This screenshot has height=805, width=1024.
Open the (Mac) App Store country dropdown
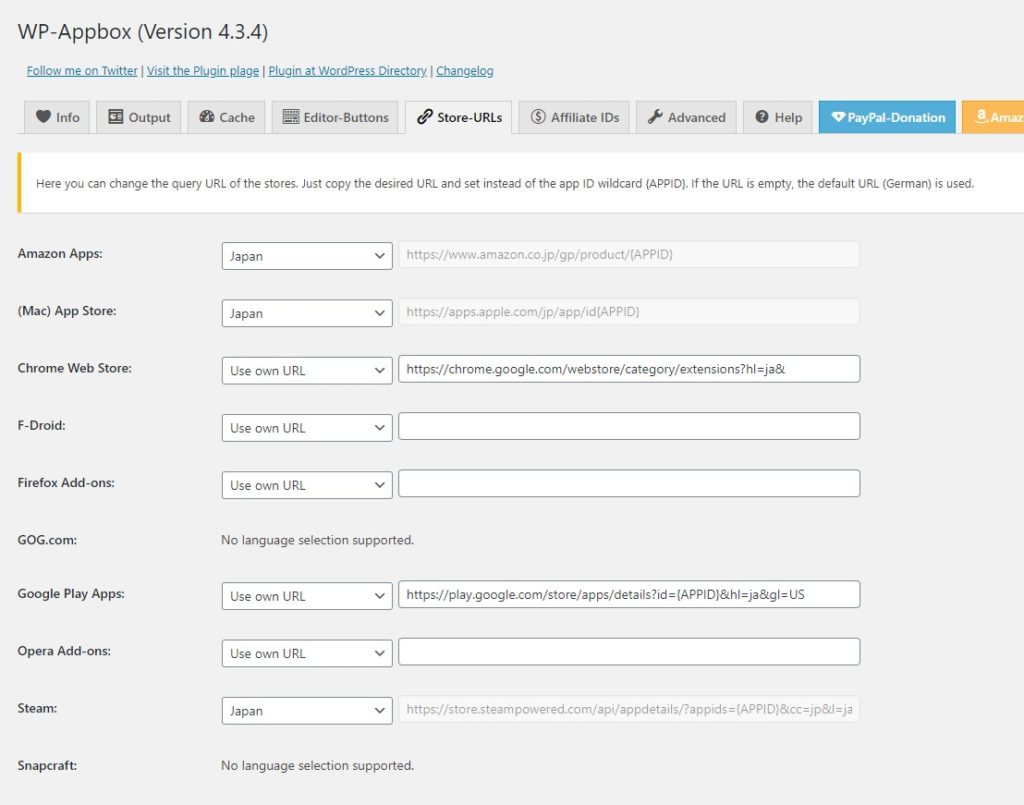point(307,313)
